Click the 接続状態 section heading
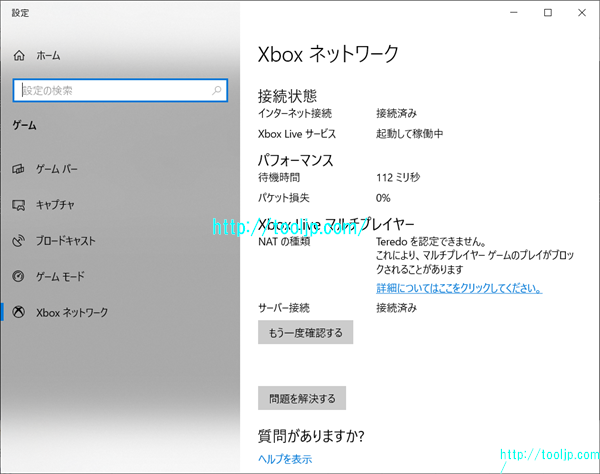Screen dimensions: 600x474 [x=287, y=96]
